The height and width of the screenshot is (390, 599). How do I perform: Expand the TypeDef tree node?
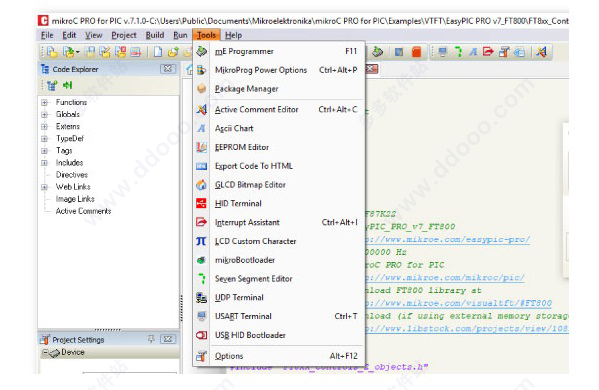45,139
